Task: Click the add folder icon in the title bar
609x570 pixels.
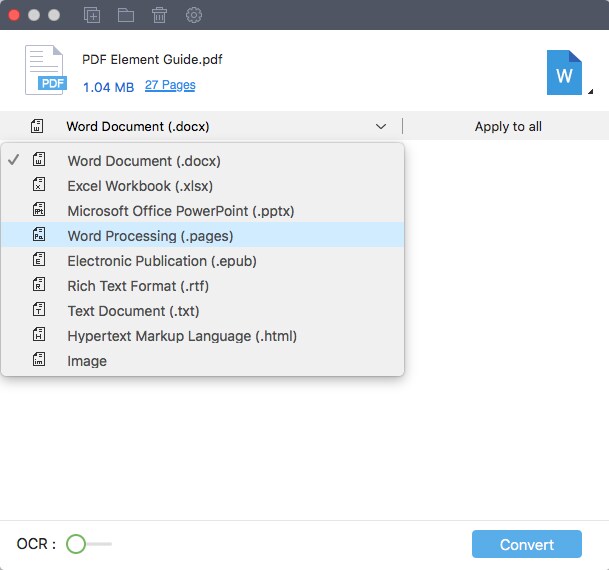Action: click(x=126, y=15)
